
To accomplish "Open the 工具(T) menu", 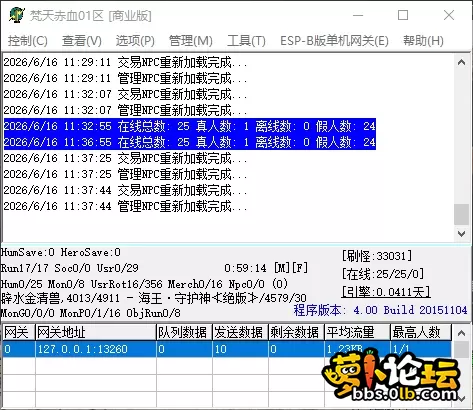I will coord(246,41).
